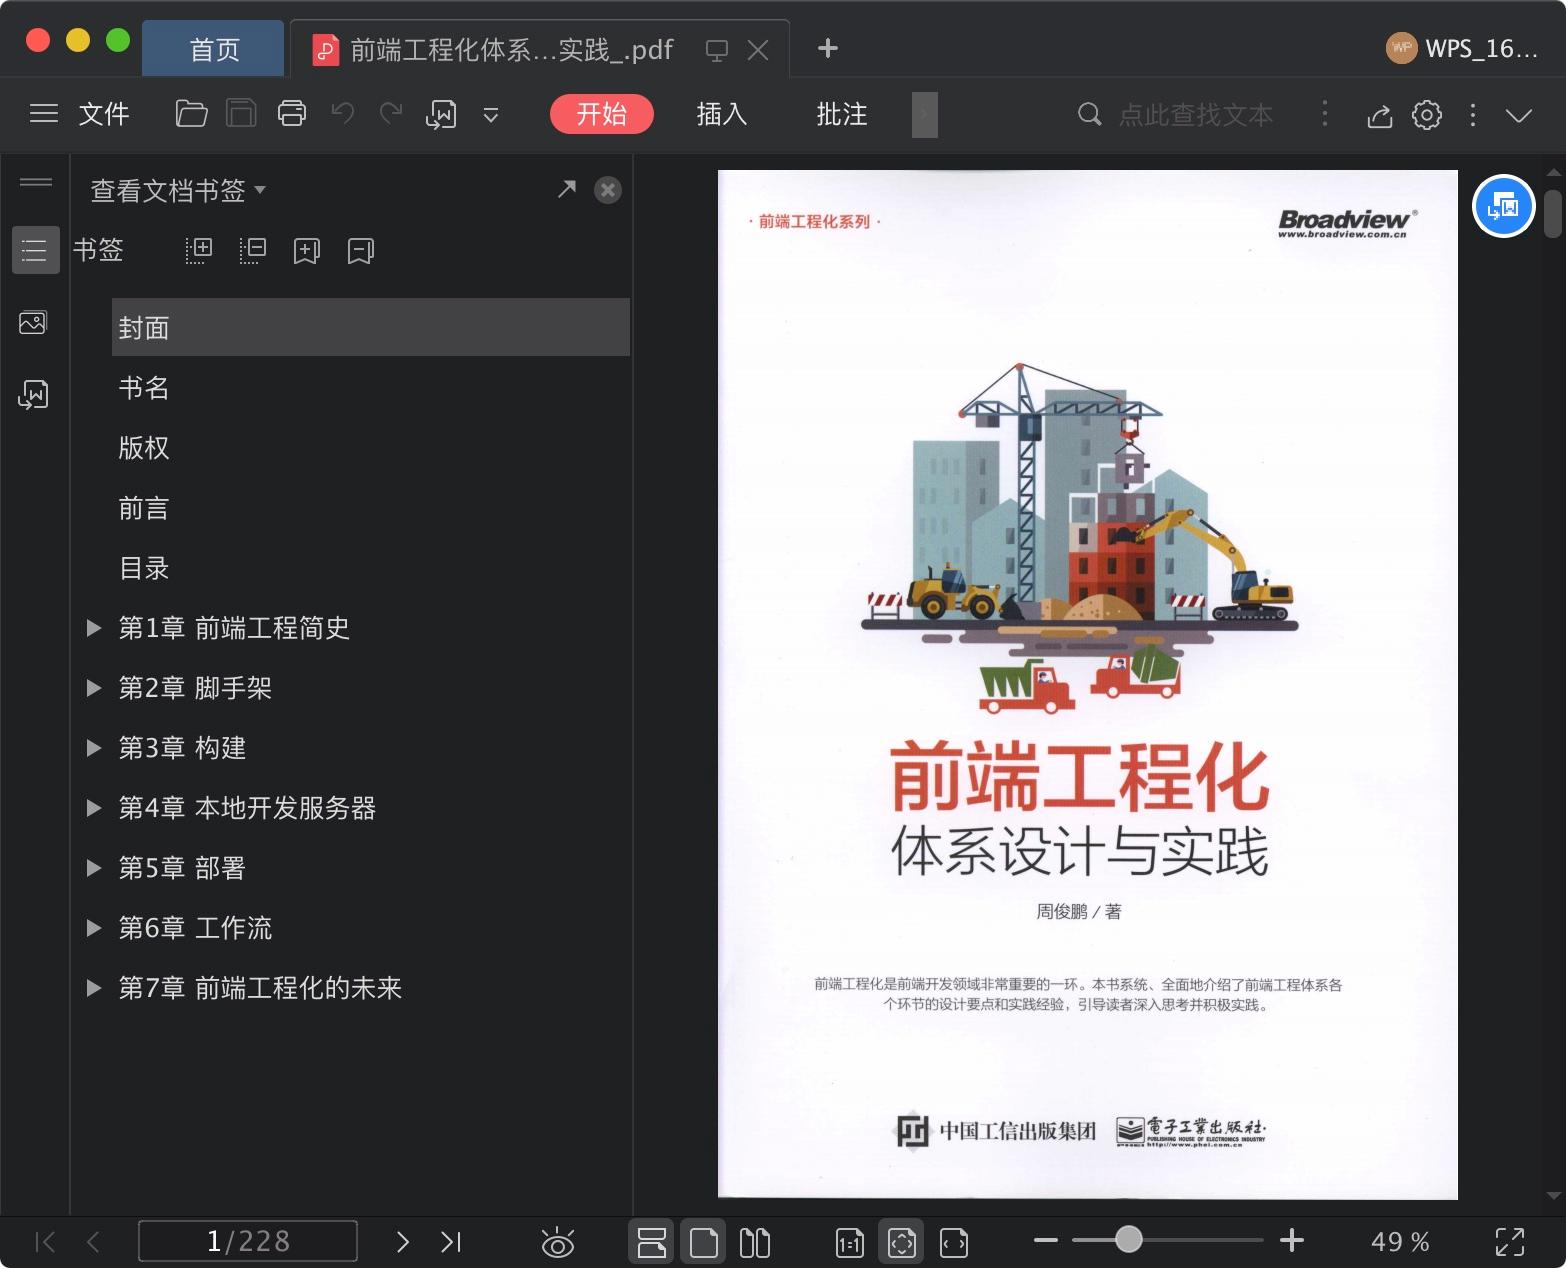The width and height of the screenshot is (1566, 1268).
Task: Pop out the bookmark panel arrow
Action: (567, 189)
